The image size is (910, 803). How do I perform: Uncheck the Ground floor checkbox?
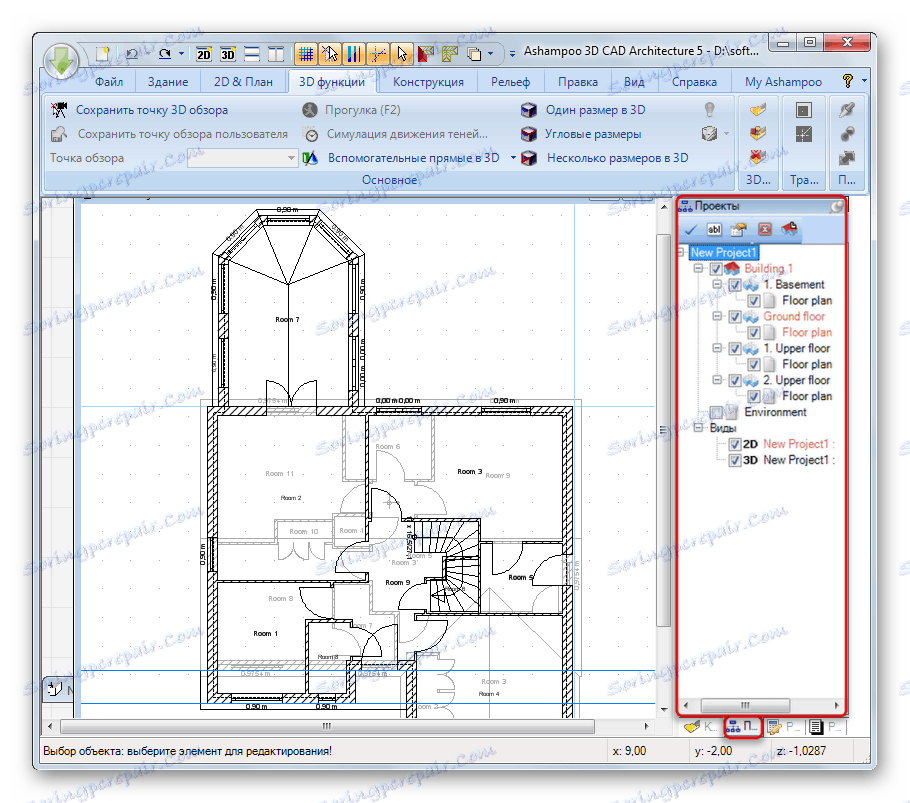735,316
